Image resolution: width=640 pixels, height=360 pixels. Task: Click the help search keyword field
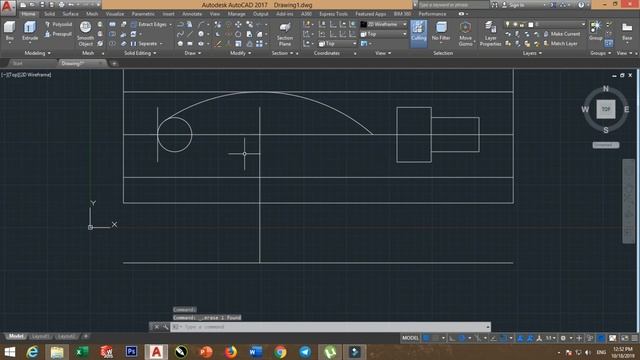pyautogui.click(x=453, y=5)
